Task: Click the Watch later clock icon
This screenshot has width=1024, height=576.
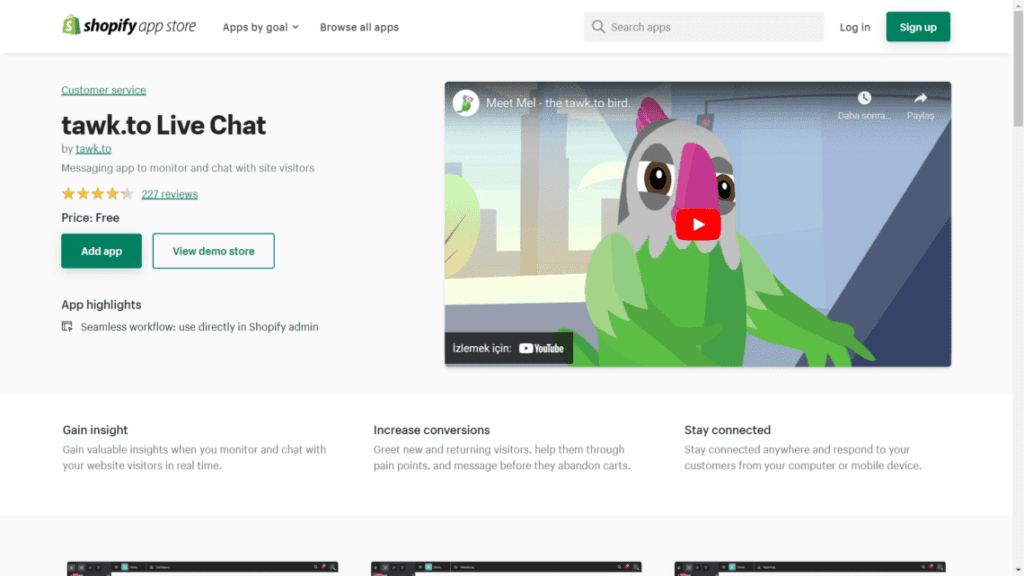Action: (x=864, y=98)
